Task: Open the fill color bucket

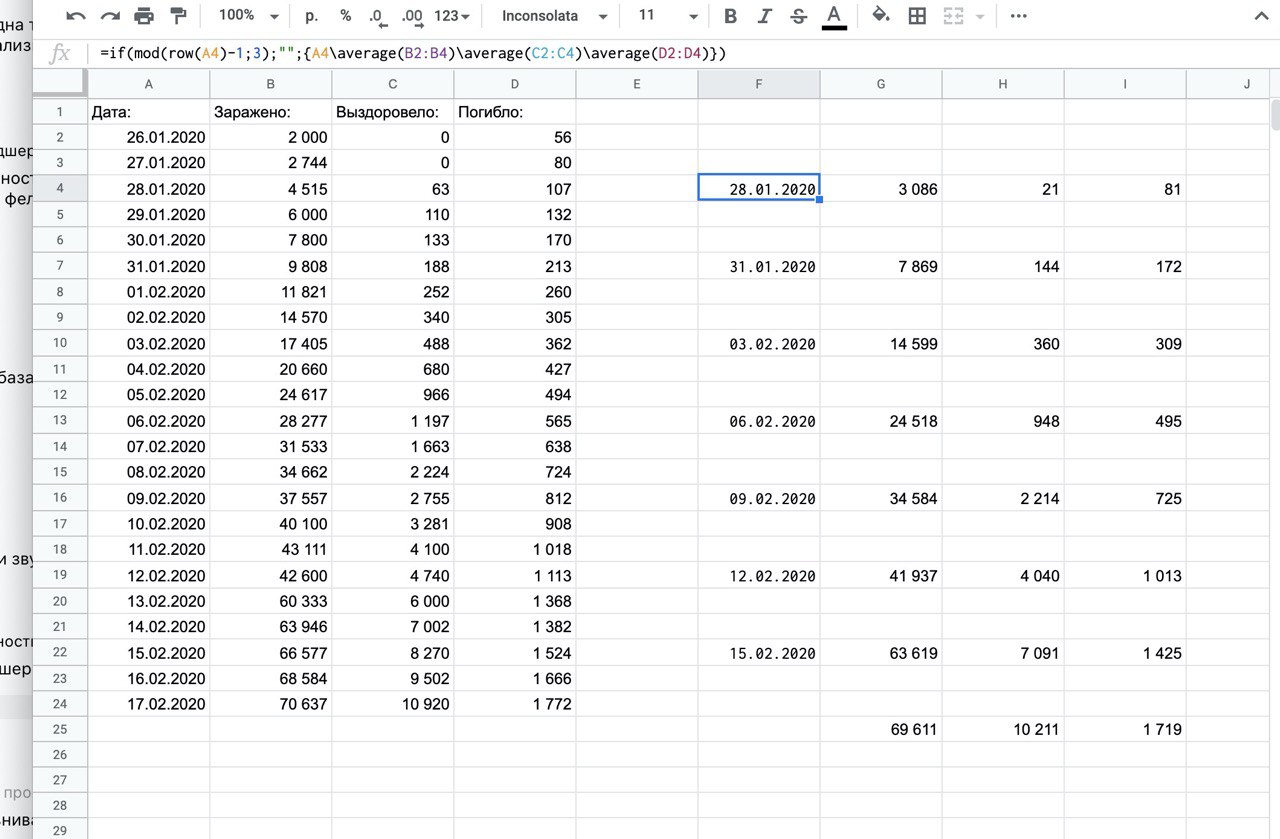Action: click(881, 16)
